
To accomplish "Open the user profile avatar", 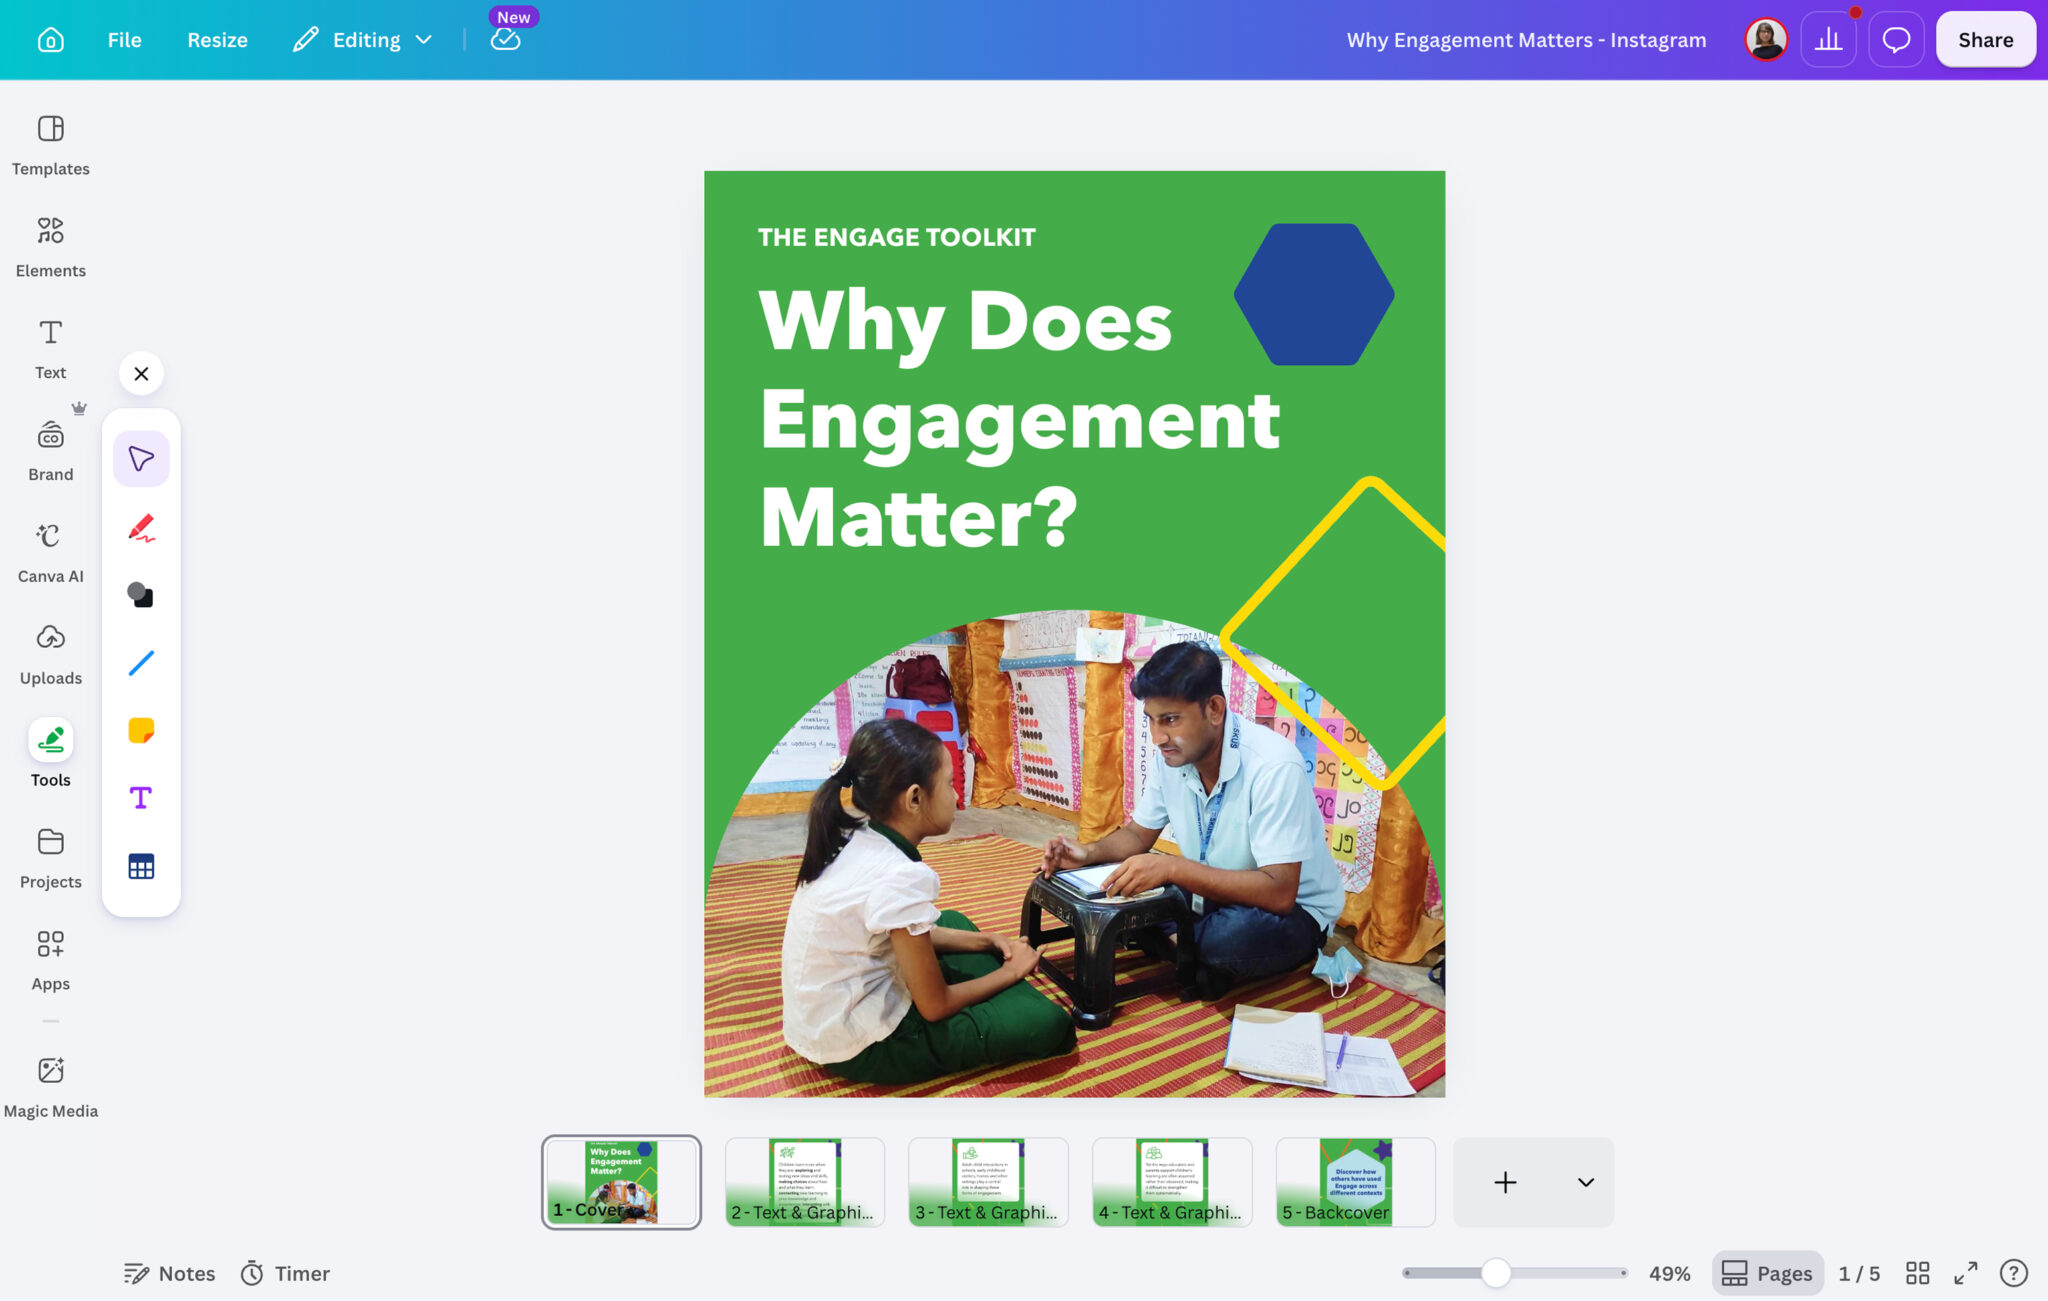I will tap(1765, 40).
